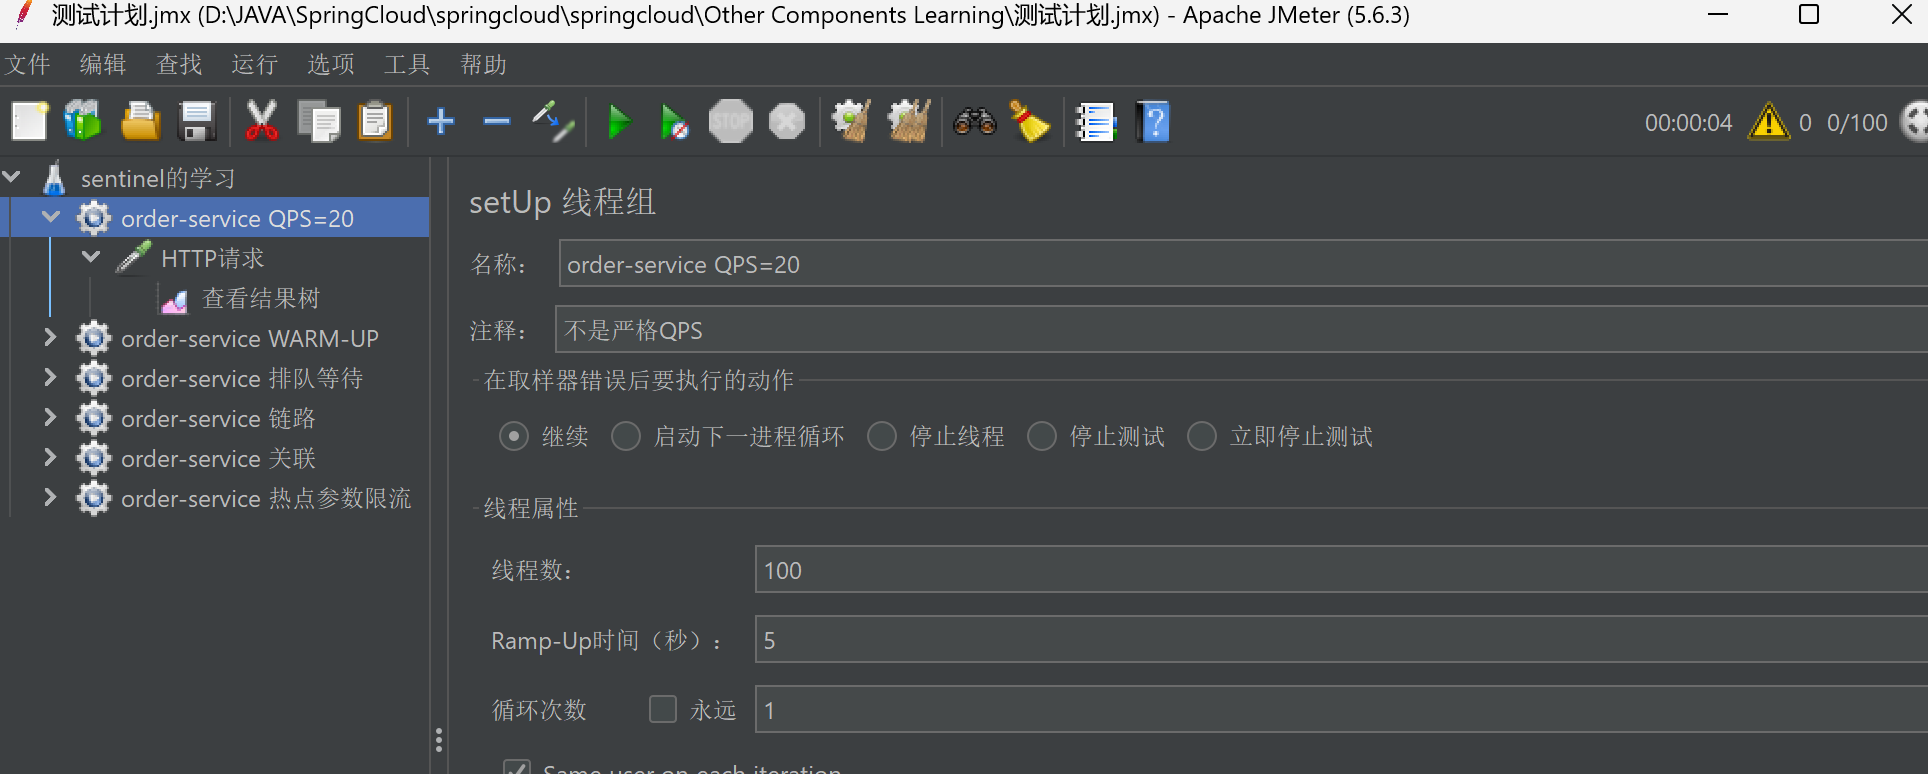
Task: Click the JMeter feather title icon
Action: pos(23,14)
